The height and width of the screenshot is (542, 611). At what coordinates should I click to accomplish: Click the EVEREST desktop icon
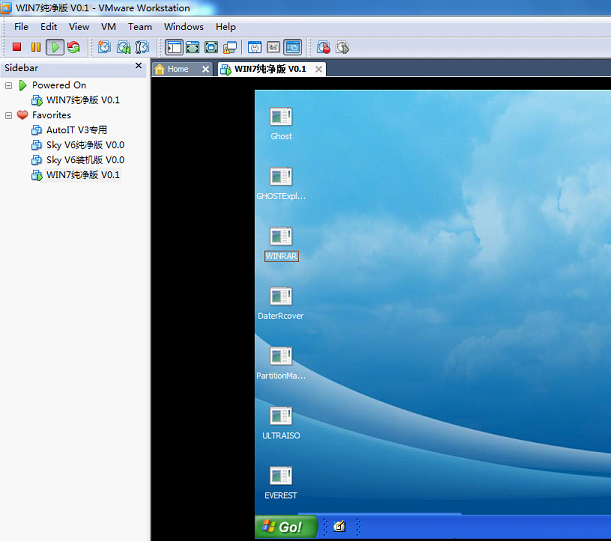281,476
